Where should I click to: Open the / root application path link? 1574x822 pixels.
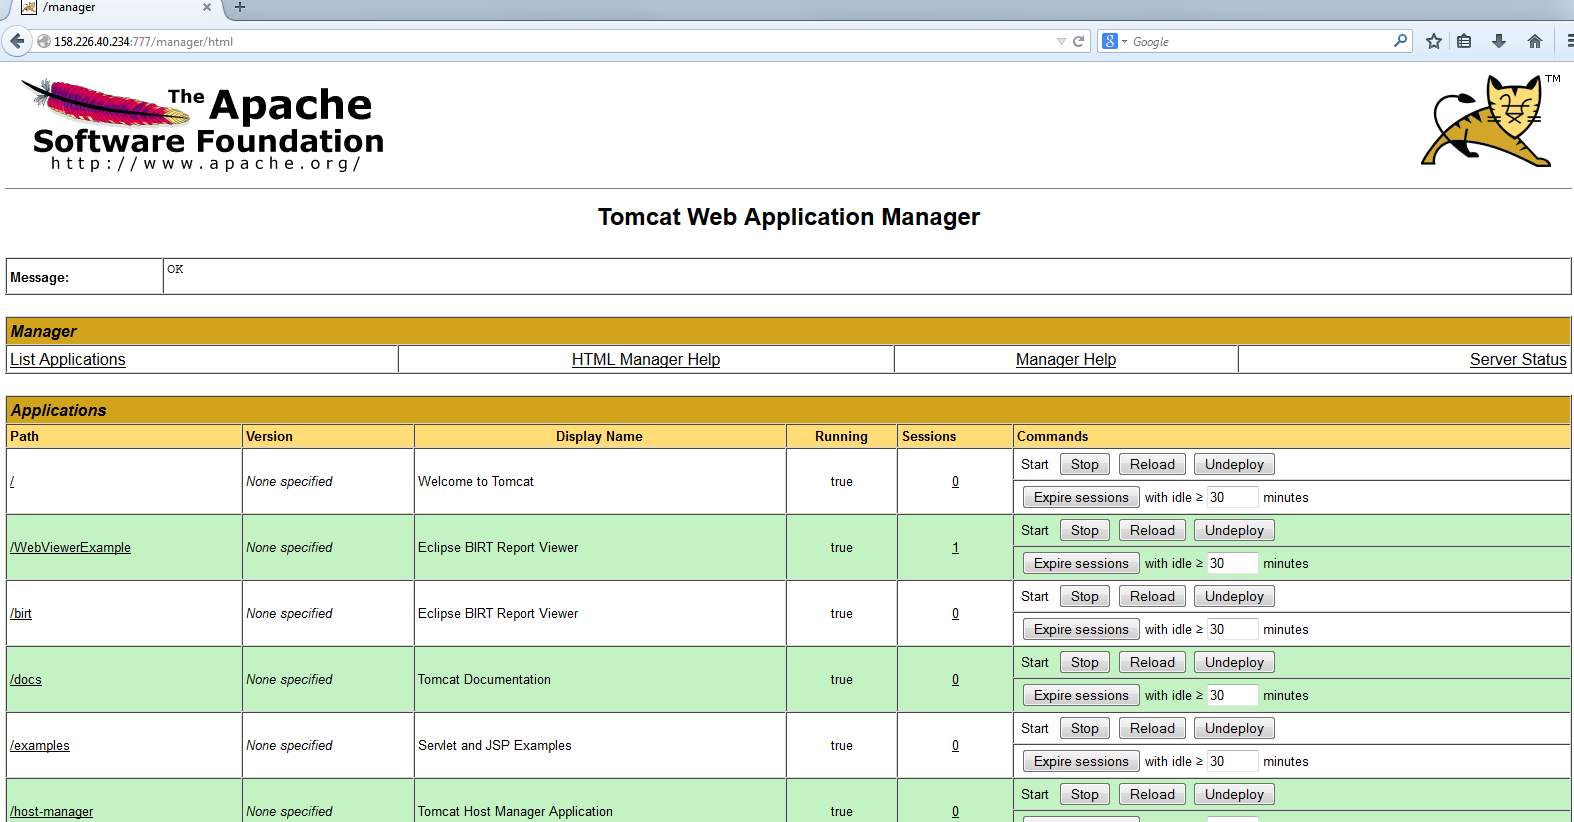tap(12, 481)
